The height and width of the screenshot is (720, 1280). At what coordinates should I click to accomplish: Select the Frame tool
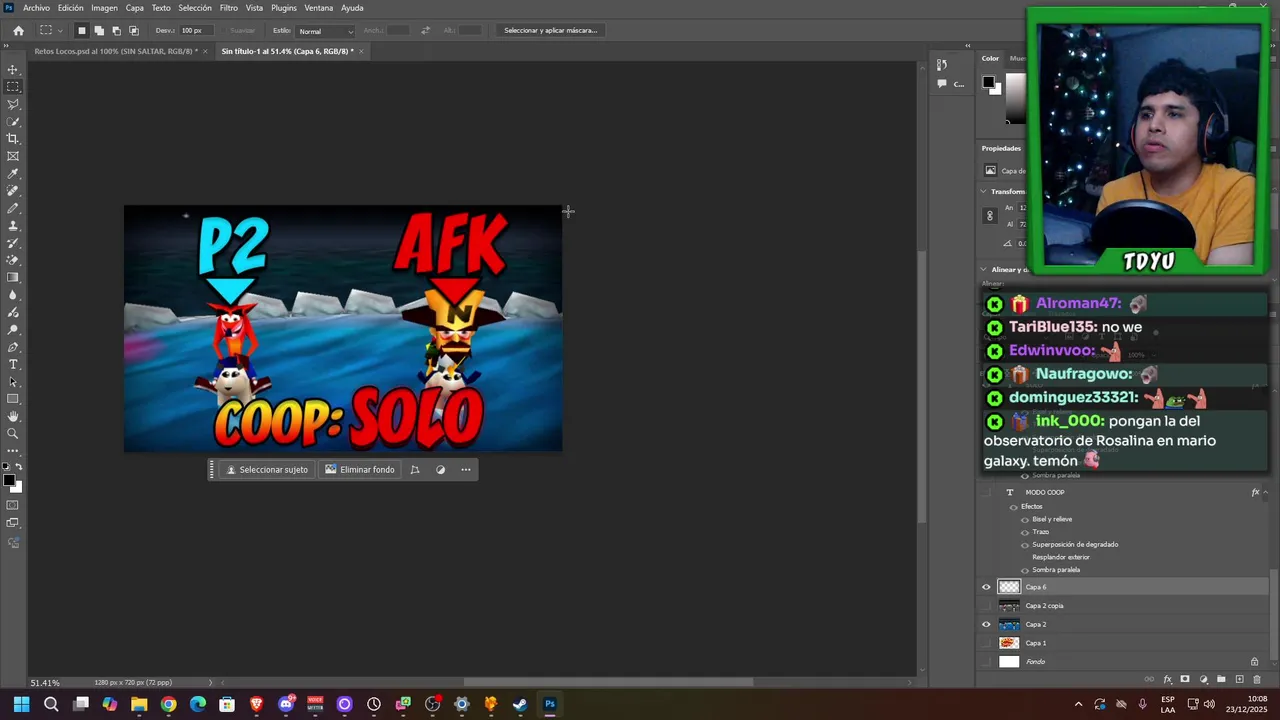(x=13, y=156)
